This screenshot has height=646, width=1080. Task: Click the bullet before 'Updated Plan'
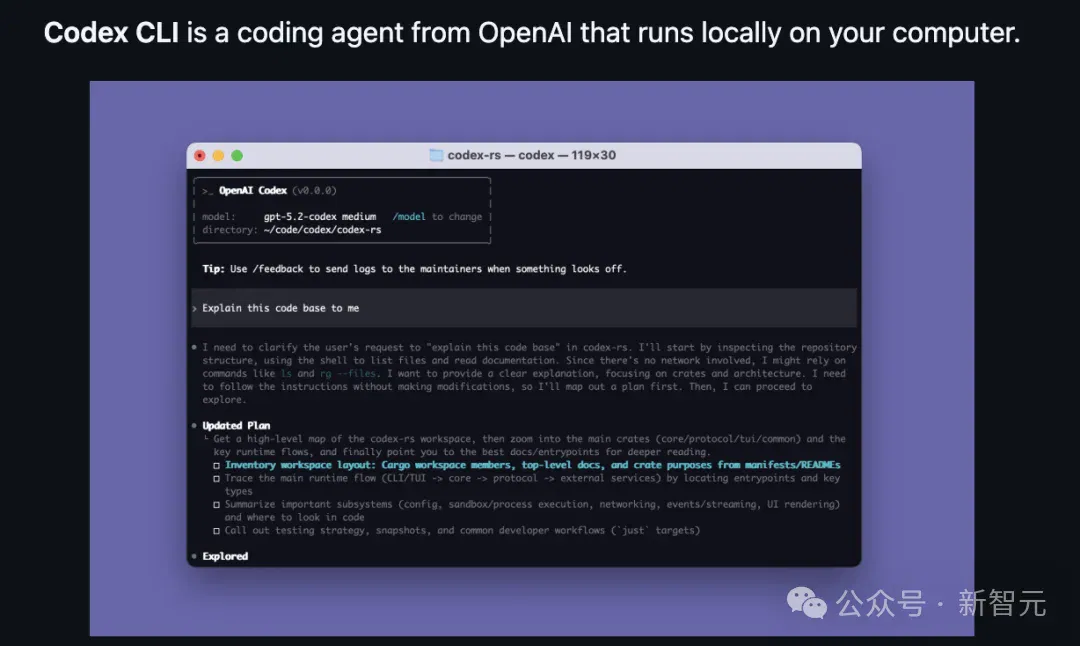pyautogui.click(x=194, y=426)
